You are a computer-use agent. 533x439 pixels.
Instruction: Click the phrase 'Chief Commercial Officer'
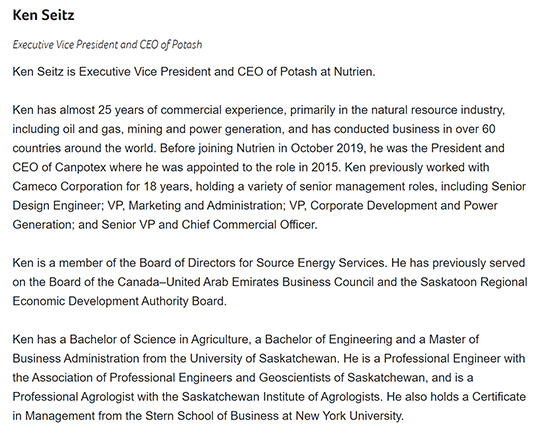[x=248, y=225]
